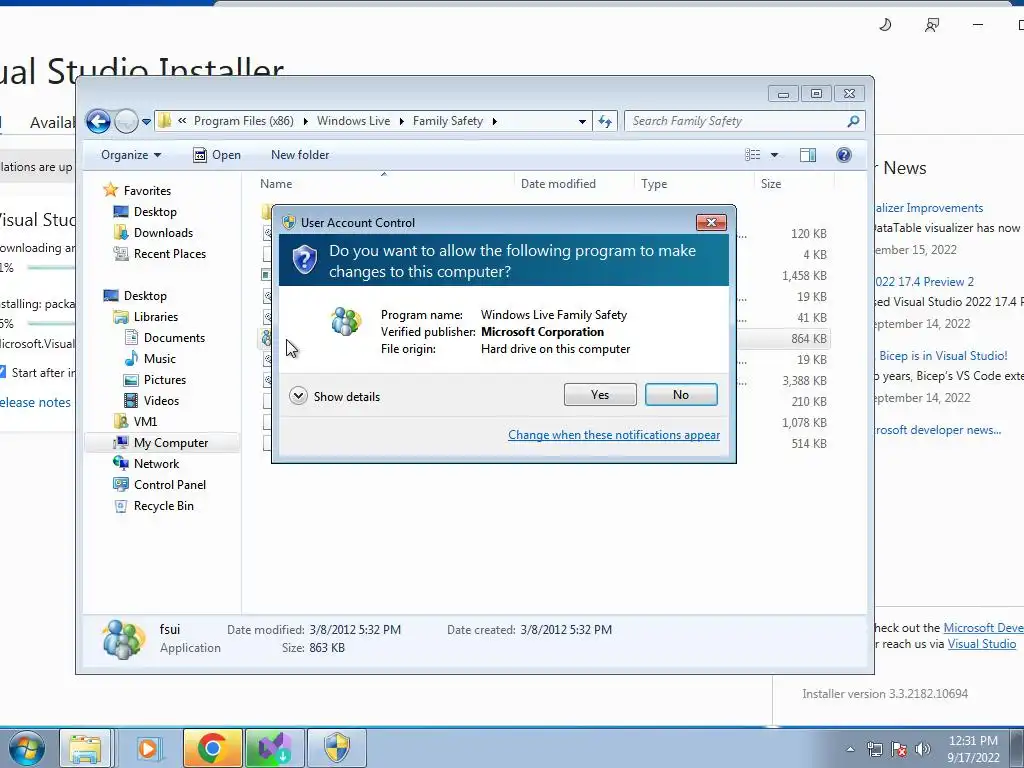Sort by the Type column header
Image resolution: width=1024 pixels, height=768 pixels.
[x=694, y=184]
